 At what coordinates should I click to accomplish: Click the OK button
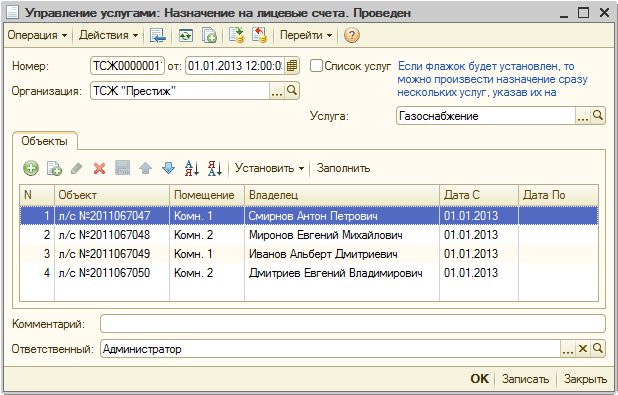pos(479,379)
